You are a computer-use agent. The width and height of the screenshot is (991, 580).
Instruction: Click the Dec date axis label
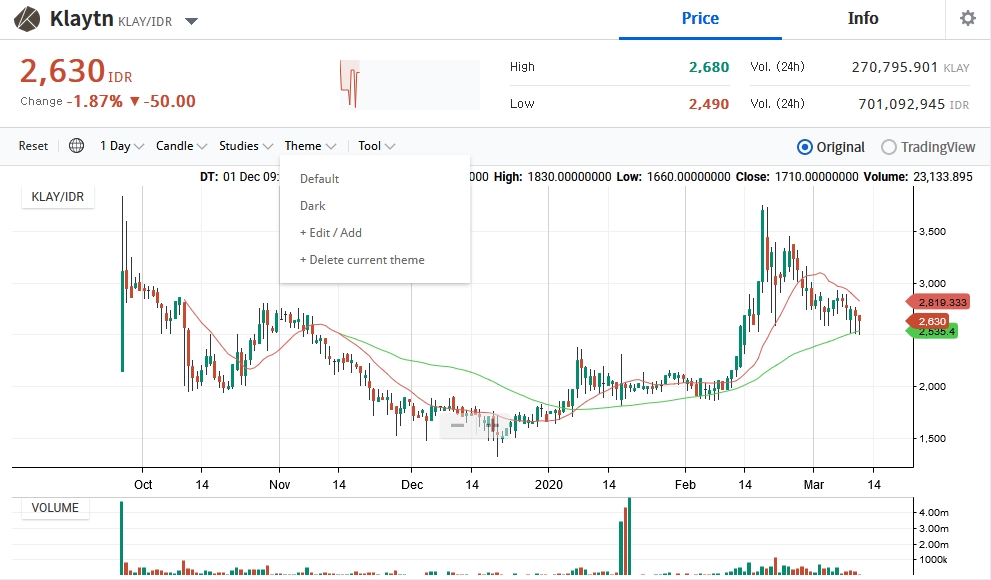[x=412, y=485]
